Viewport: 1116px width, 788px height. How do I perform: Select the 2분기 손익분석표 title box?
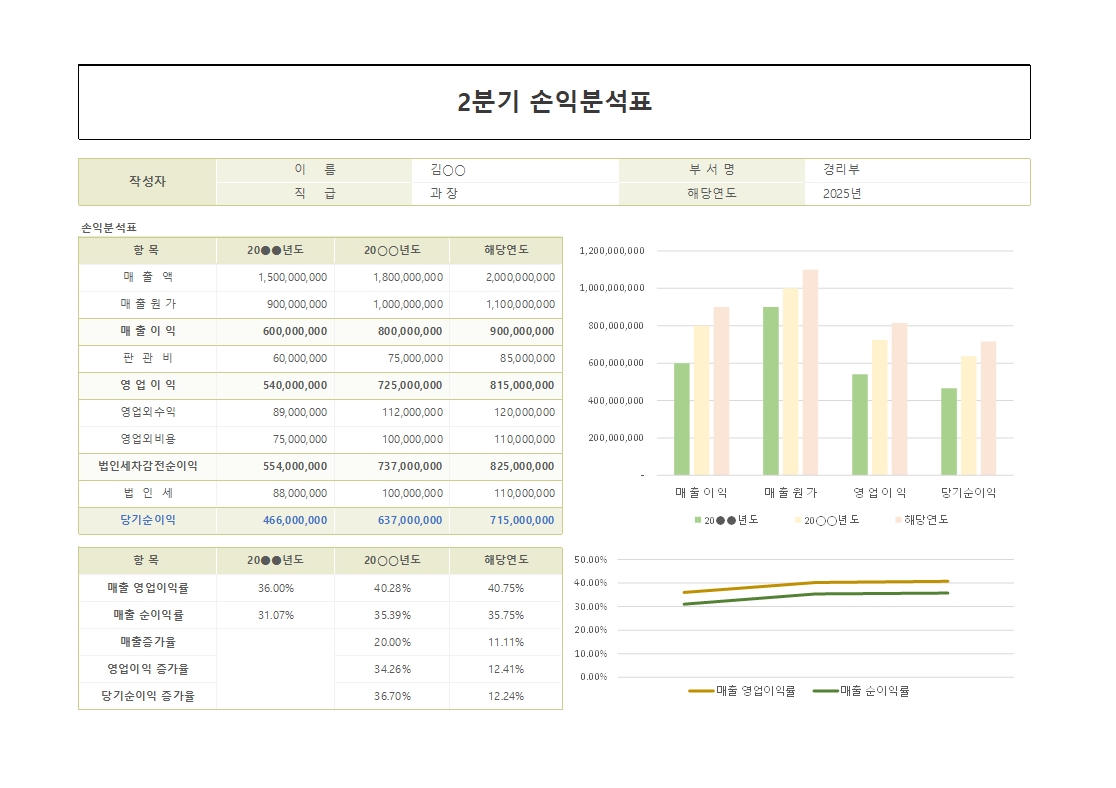click(x=554, y=102)
